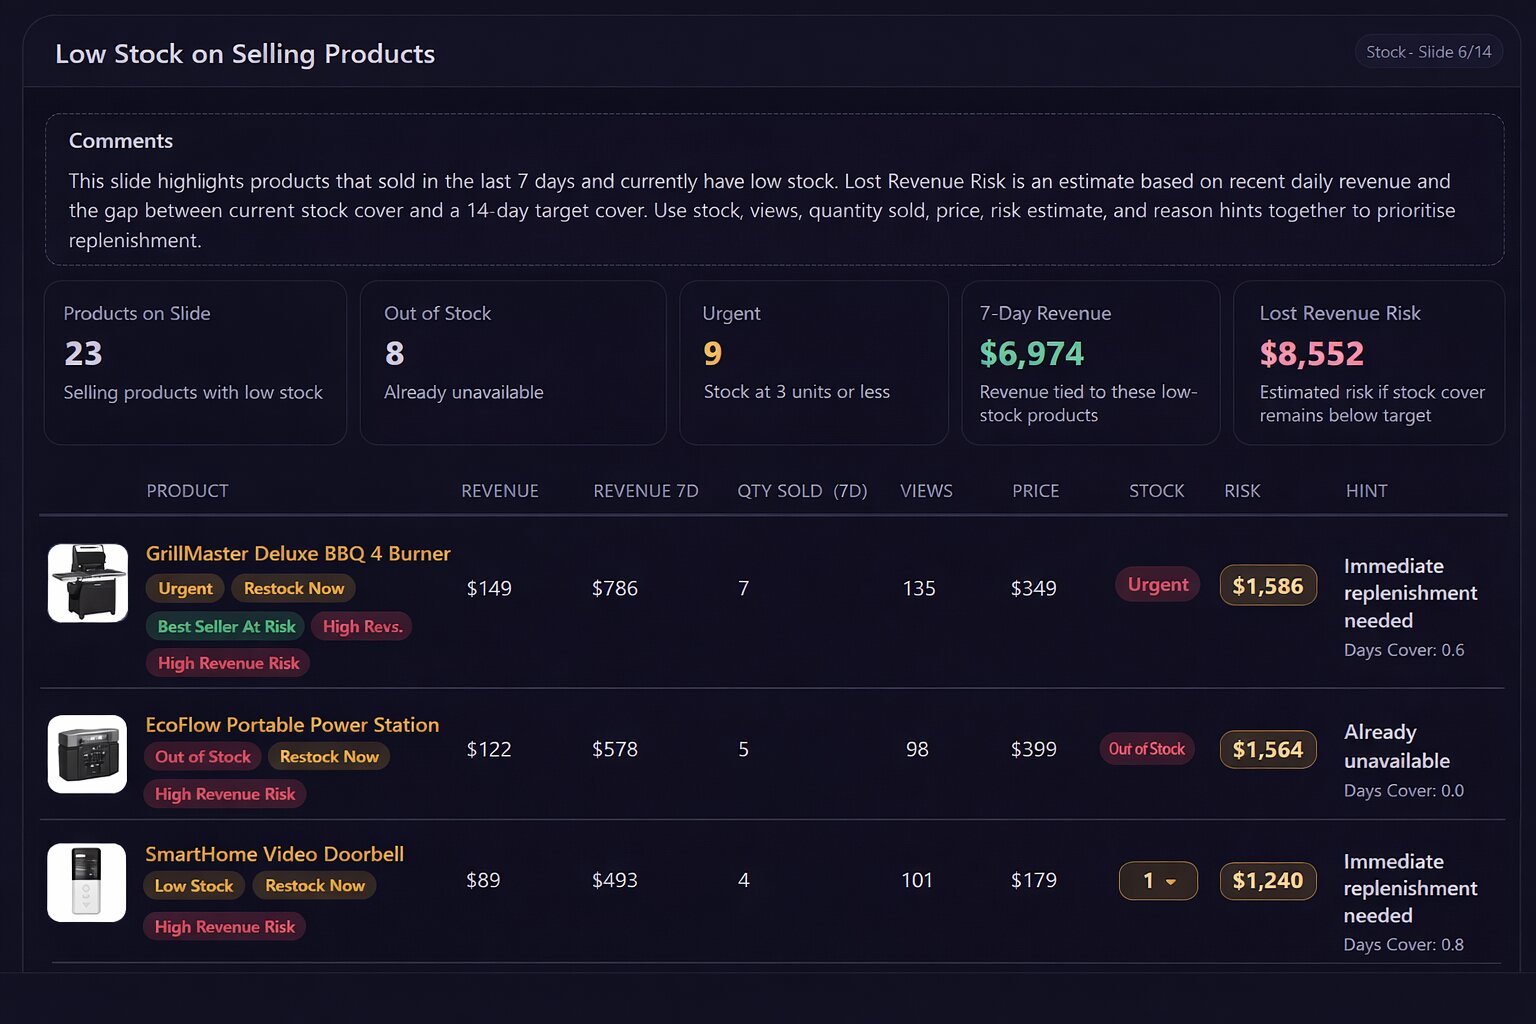Click Restock Now tag on EcoFlow row

pos(329,757)
